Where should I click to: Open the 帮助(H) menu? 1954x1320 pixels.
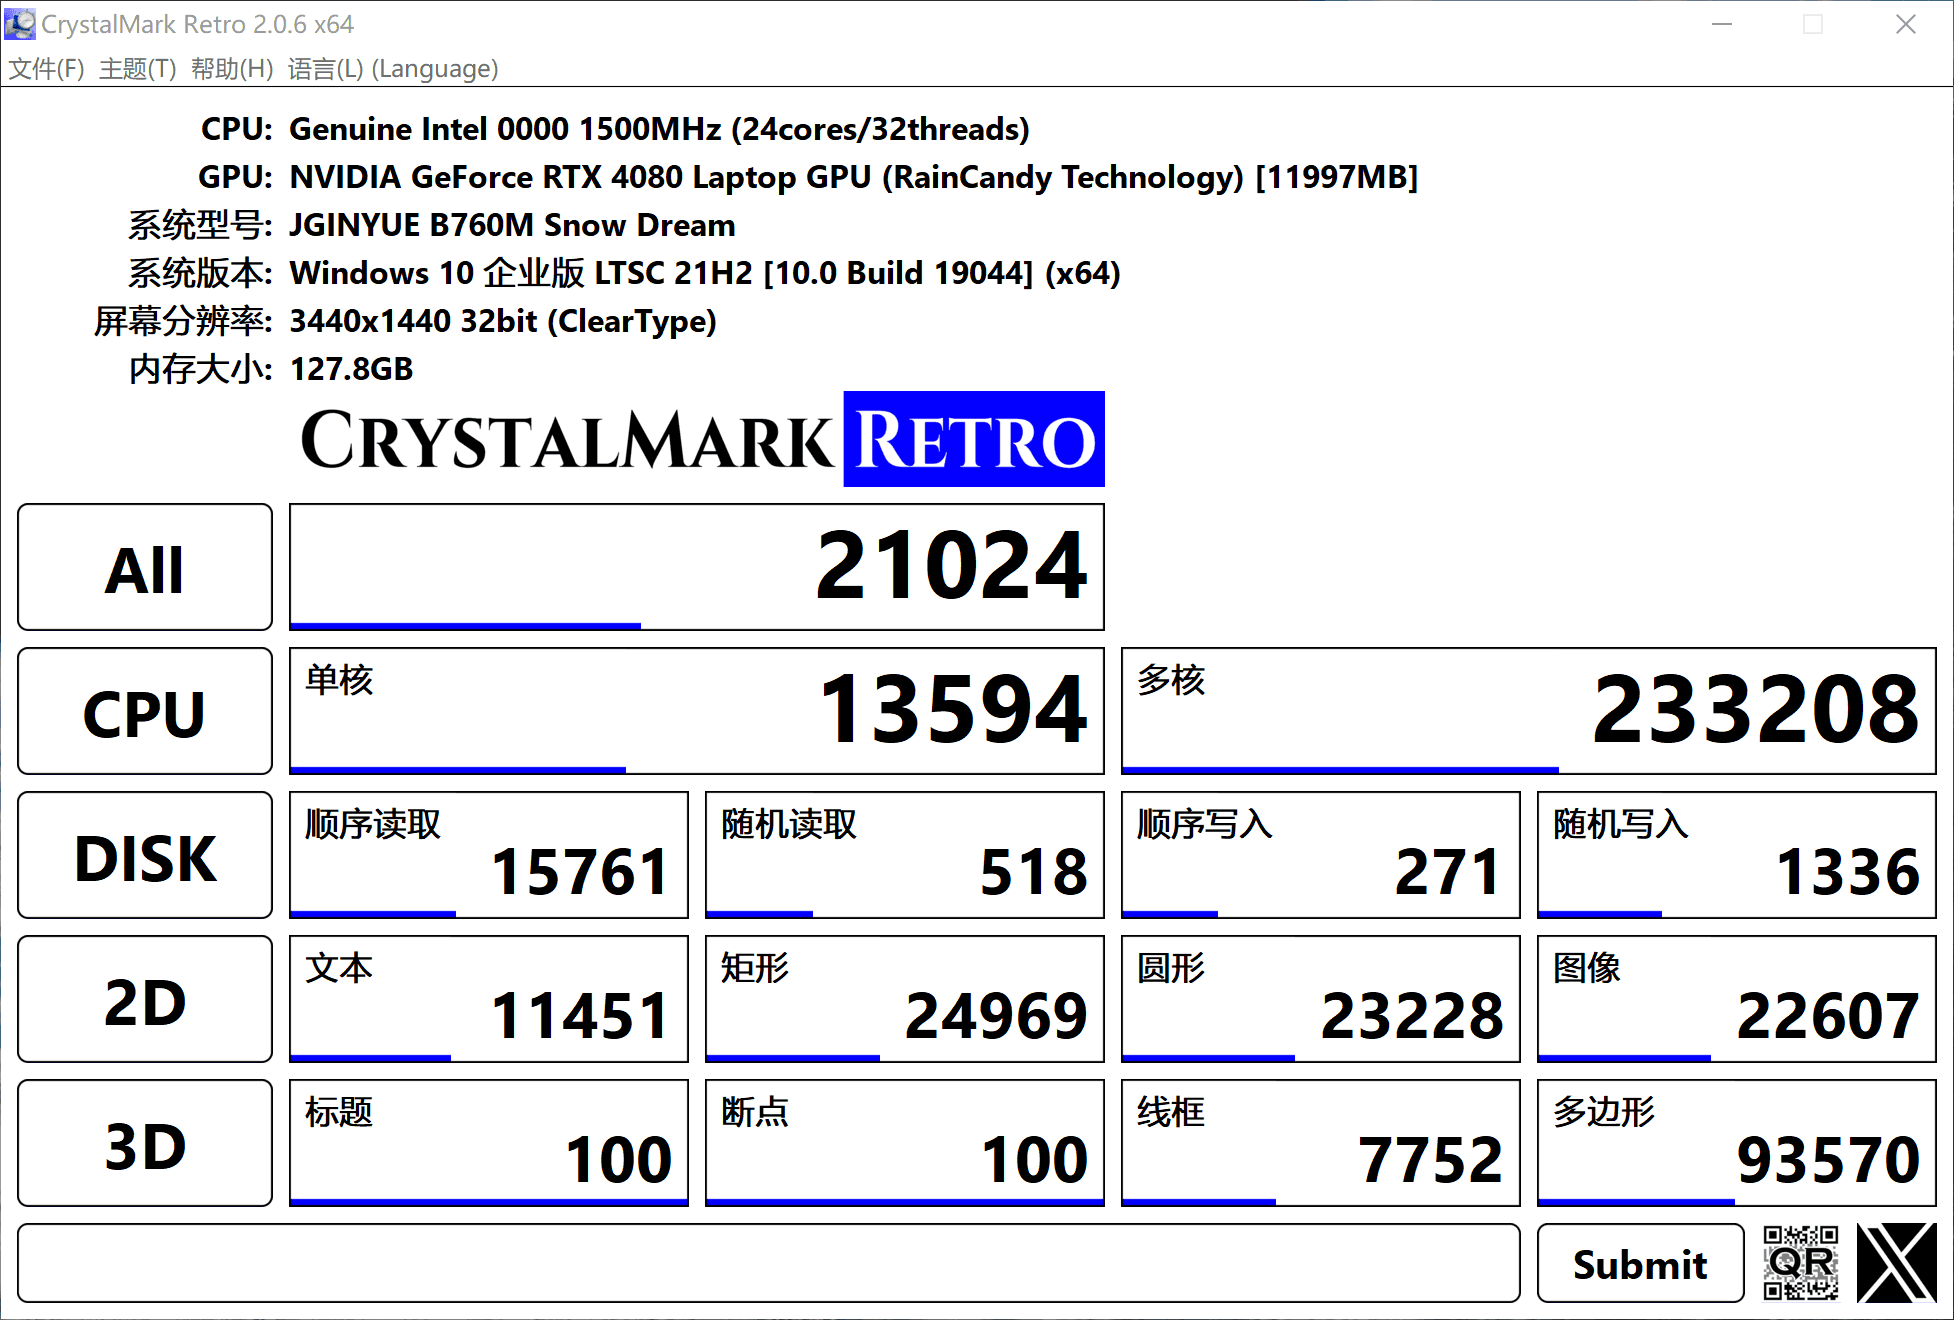coord(232,69)
